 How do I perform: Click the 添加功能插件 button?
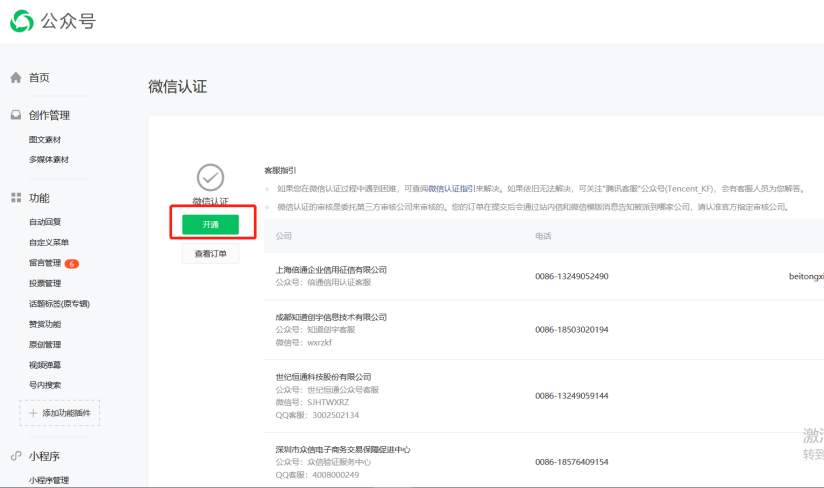[x=59, y=413]
